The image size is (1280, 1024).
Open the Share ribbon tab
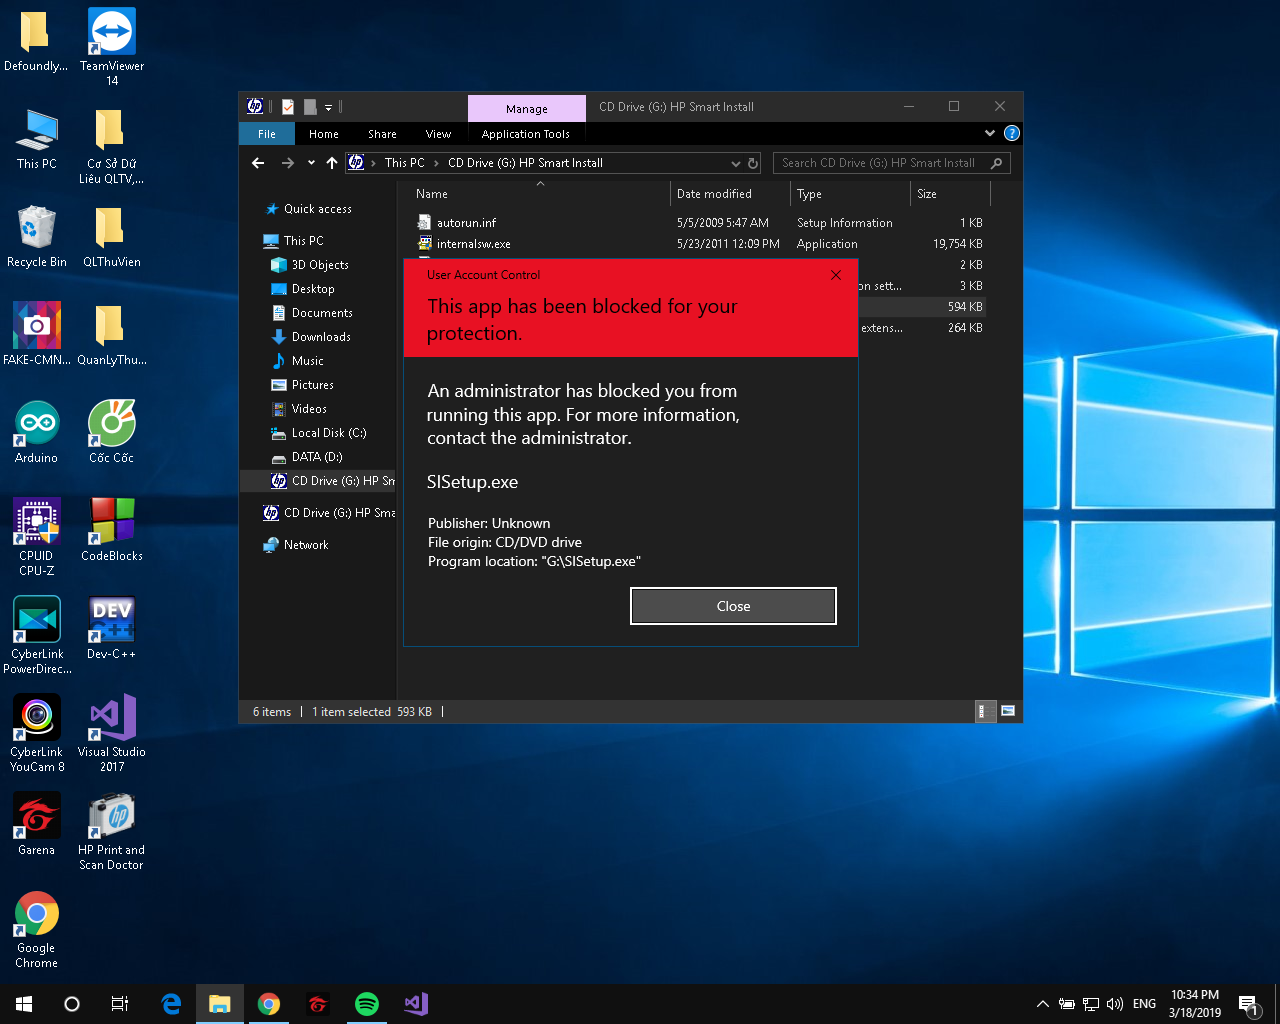(x=382, y=134)
